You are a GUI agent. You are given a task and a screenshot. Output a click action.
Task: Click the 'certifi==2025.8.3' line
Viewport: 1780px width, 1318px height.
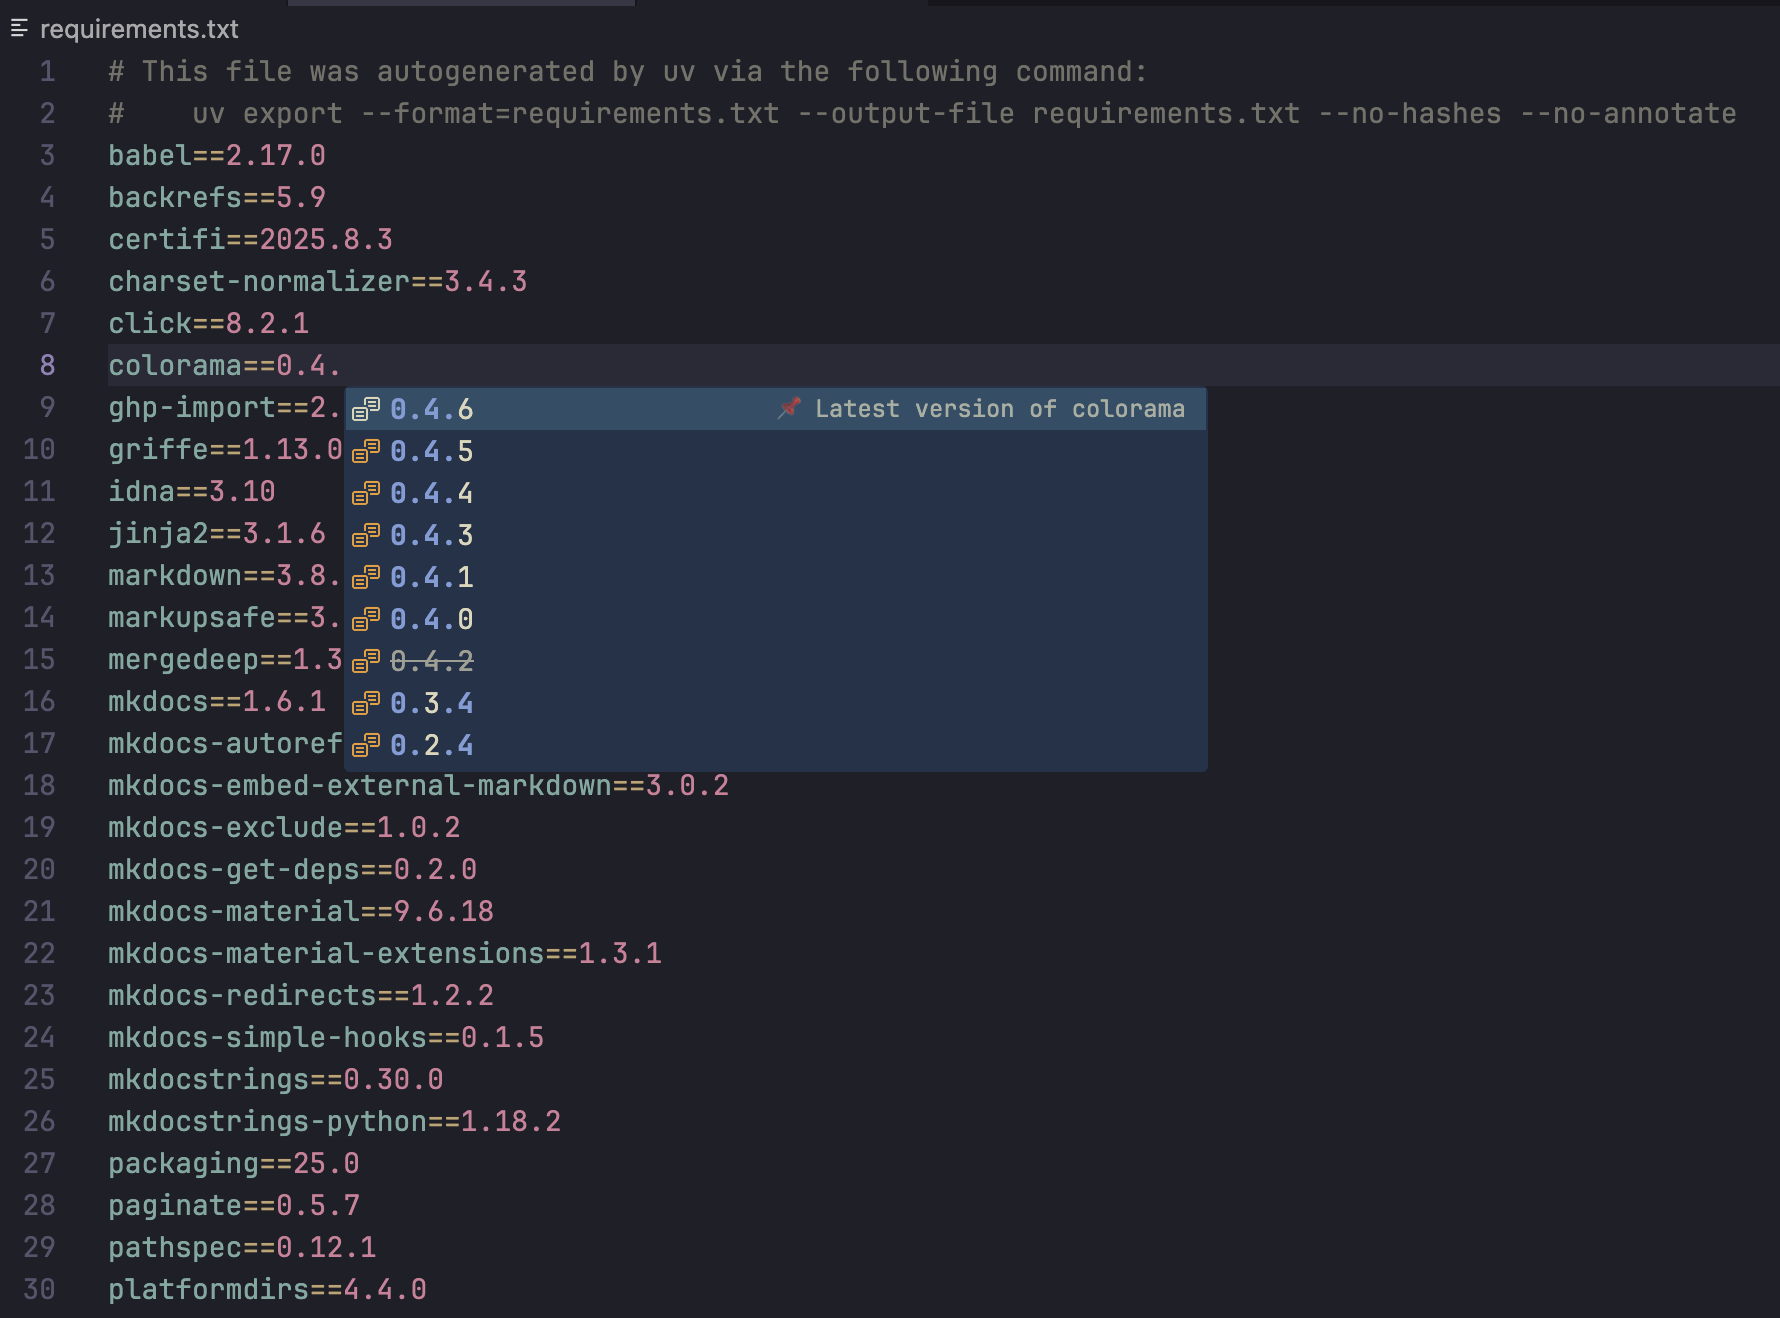tap(250, 239)
